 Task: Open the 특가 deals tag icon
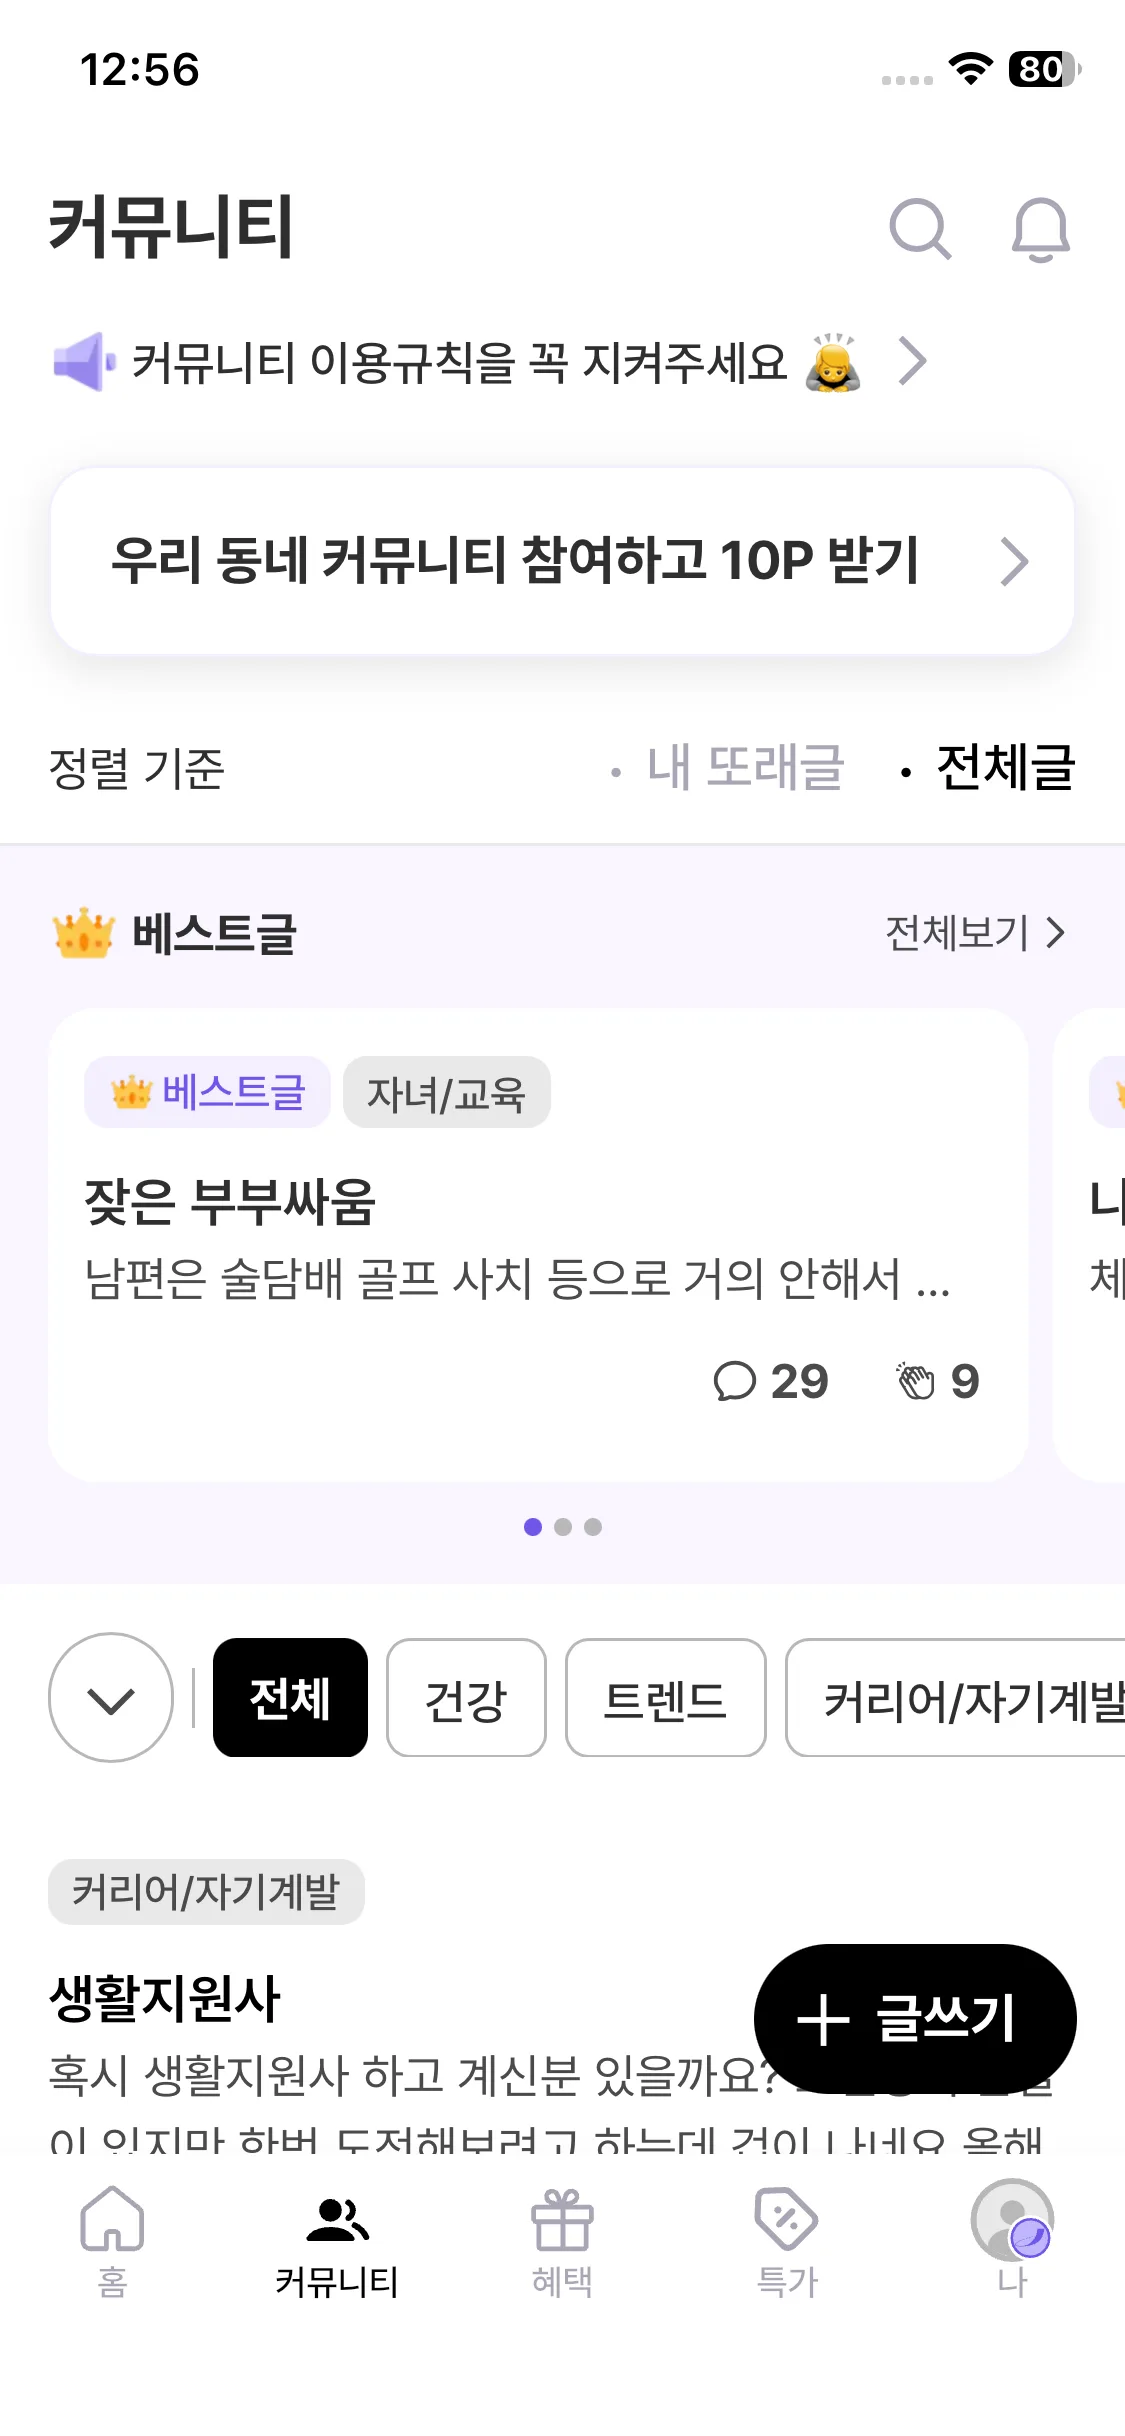coord(787,2239)
